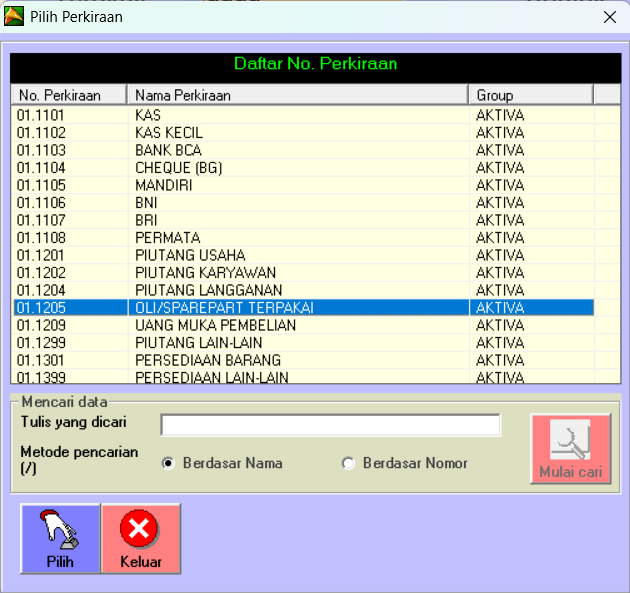Screen dimensions: 630x593
Task: Click the Pilih hand-pointer button
Action: pos(60,538)
